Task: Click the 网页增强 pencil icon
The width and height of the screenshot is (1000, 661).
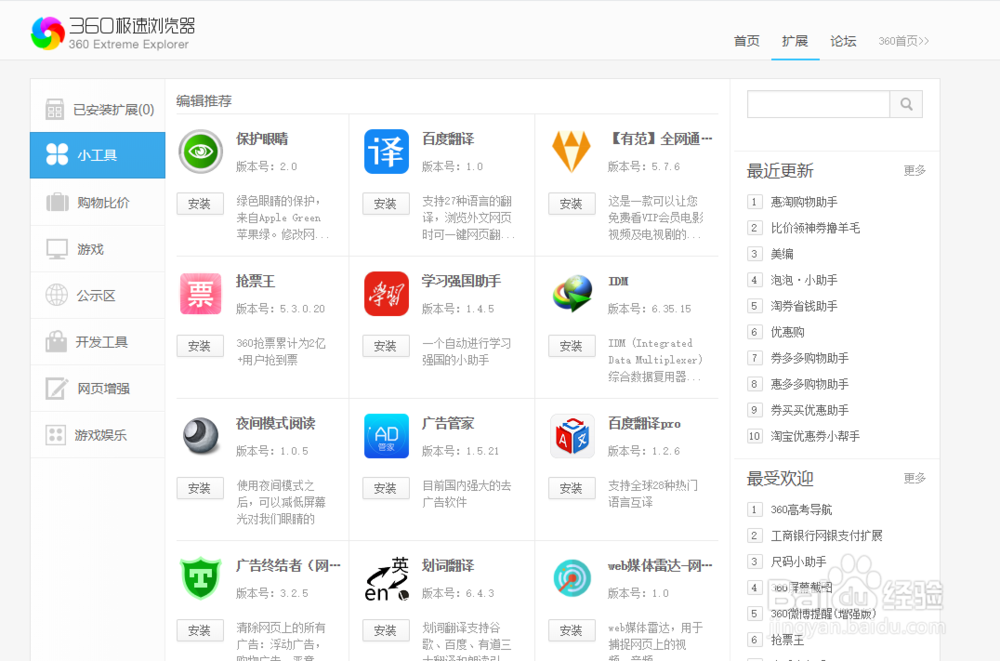Action: click(57, 388)
